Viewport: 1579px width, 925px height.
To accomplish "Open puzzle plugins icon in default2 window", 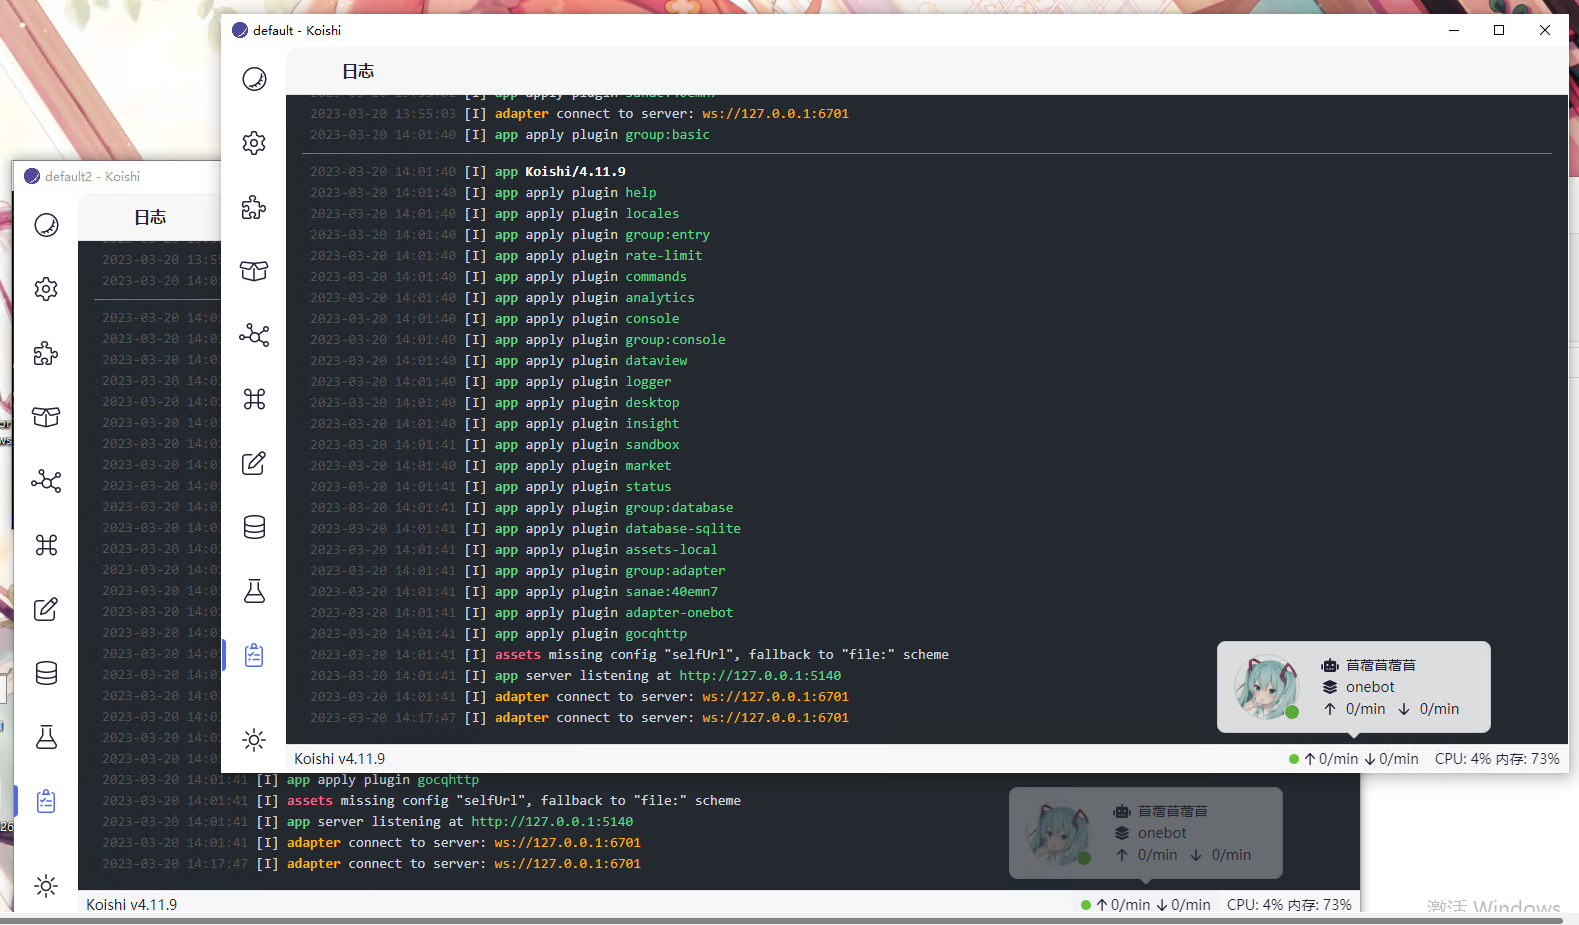I will 46,353.
